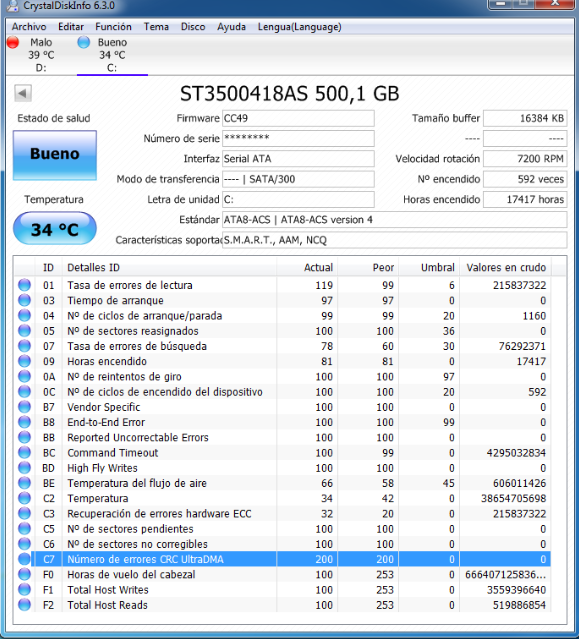Screen dimensions: 579x639
Task: Select row Número de errores CRC UltraDMA
Action: click(x=283, y=559)
